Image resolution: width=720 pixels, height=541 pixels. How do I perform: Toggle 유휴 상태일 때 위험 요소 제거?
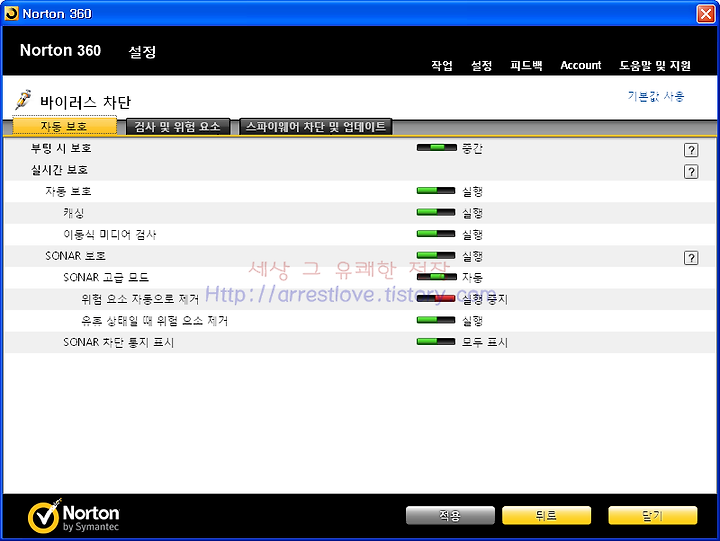(x=436, y=320)
